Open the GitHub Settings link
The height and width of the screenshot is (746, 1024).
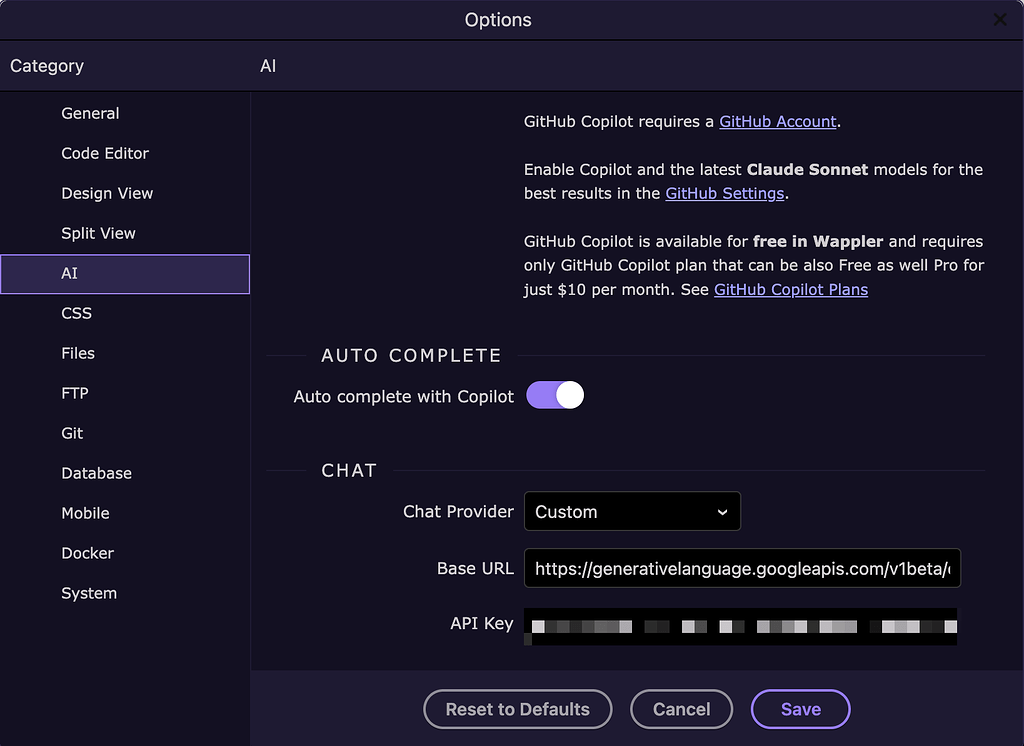point(724,193)
